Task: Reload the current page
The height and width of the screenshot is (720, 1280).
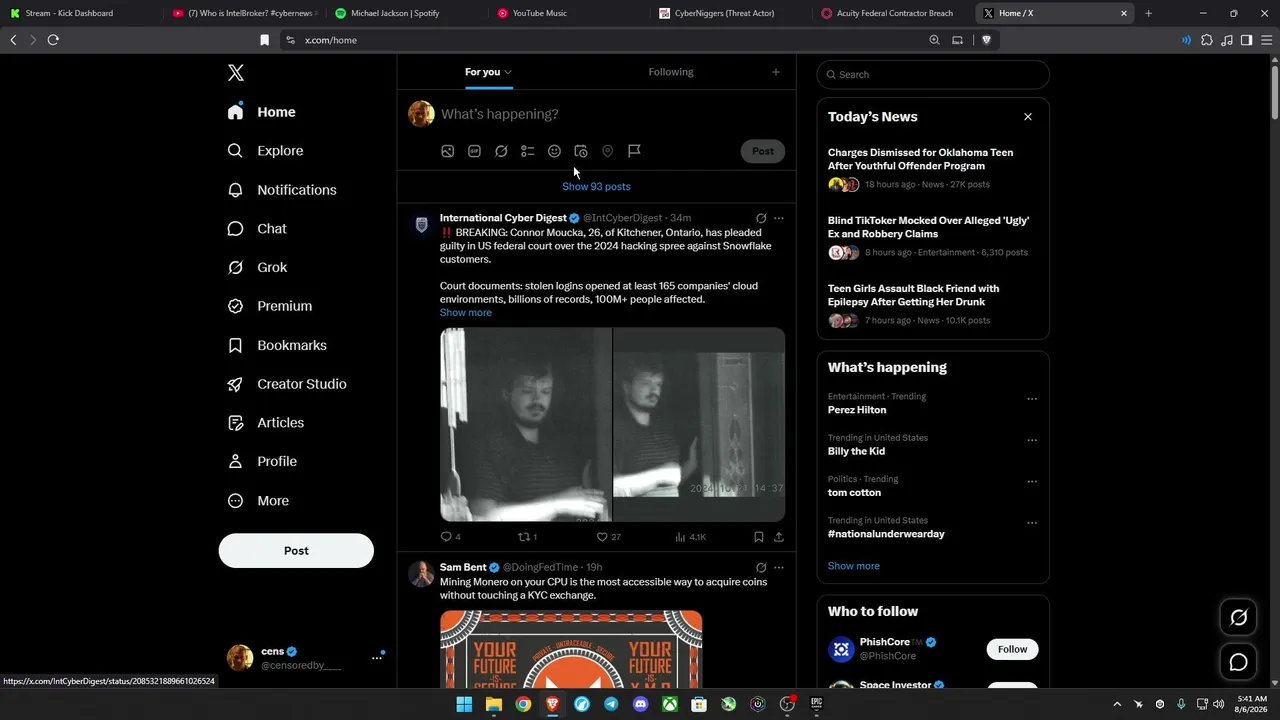Action: coord(53,40)
